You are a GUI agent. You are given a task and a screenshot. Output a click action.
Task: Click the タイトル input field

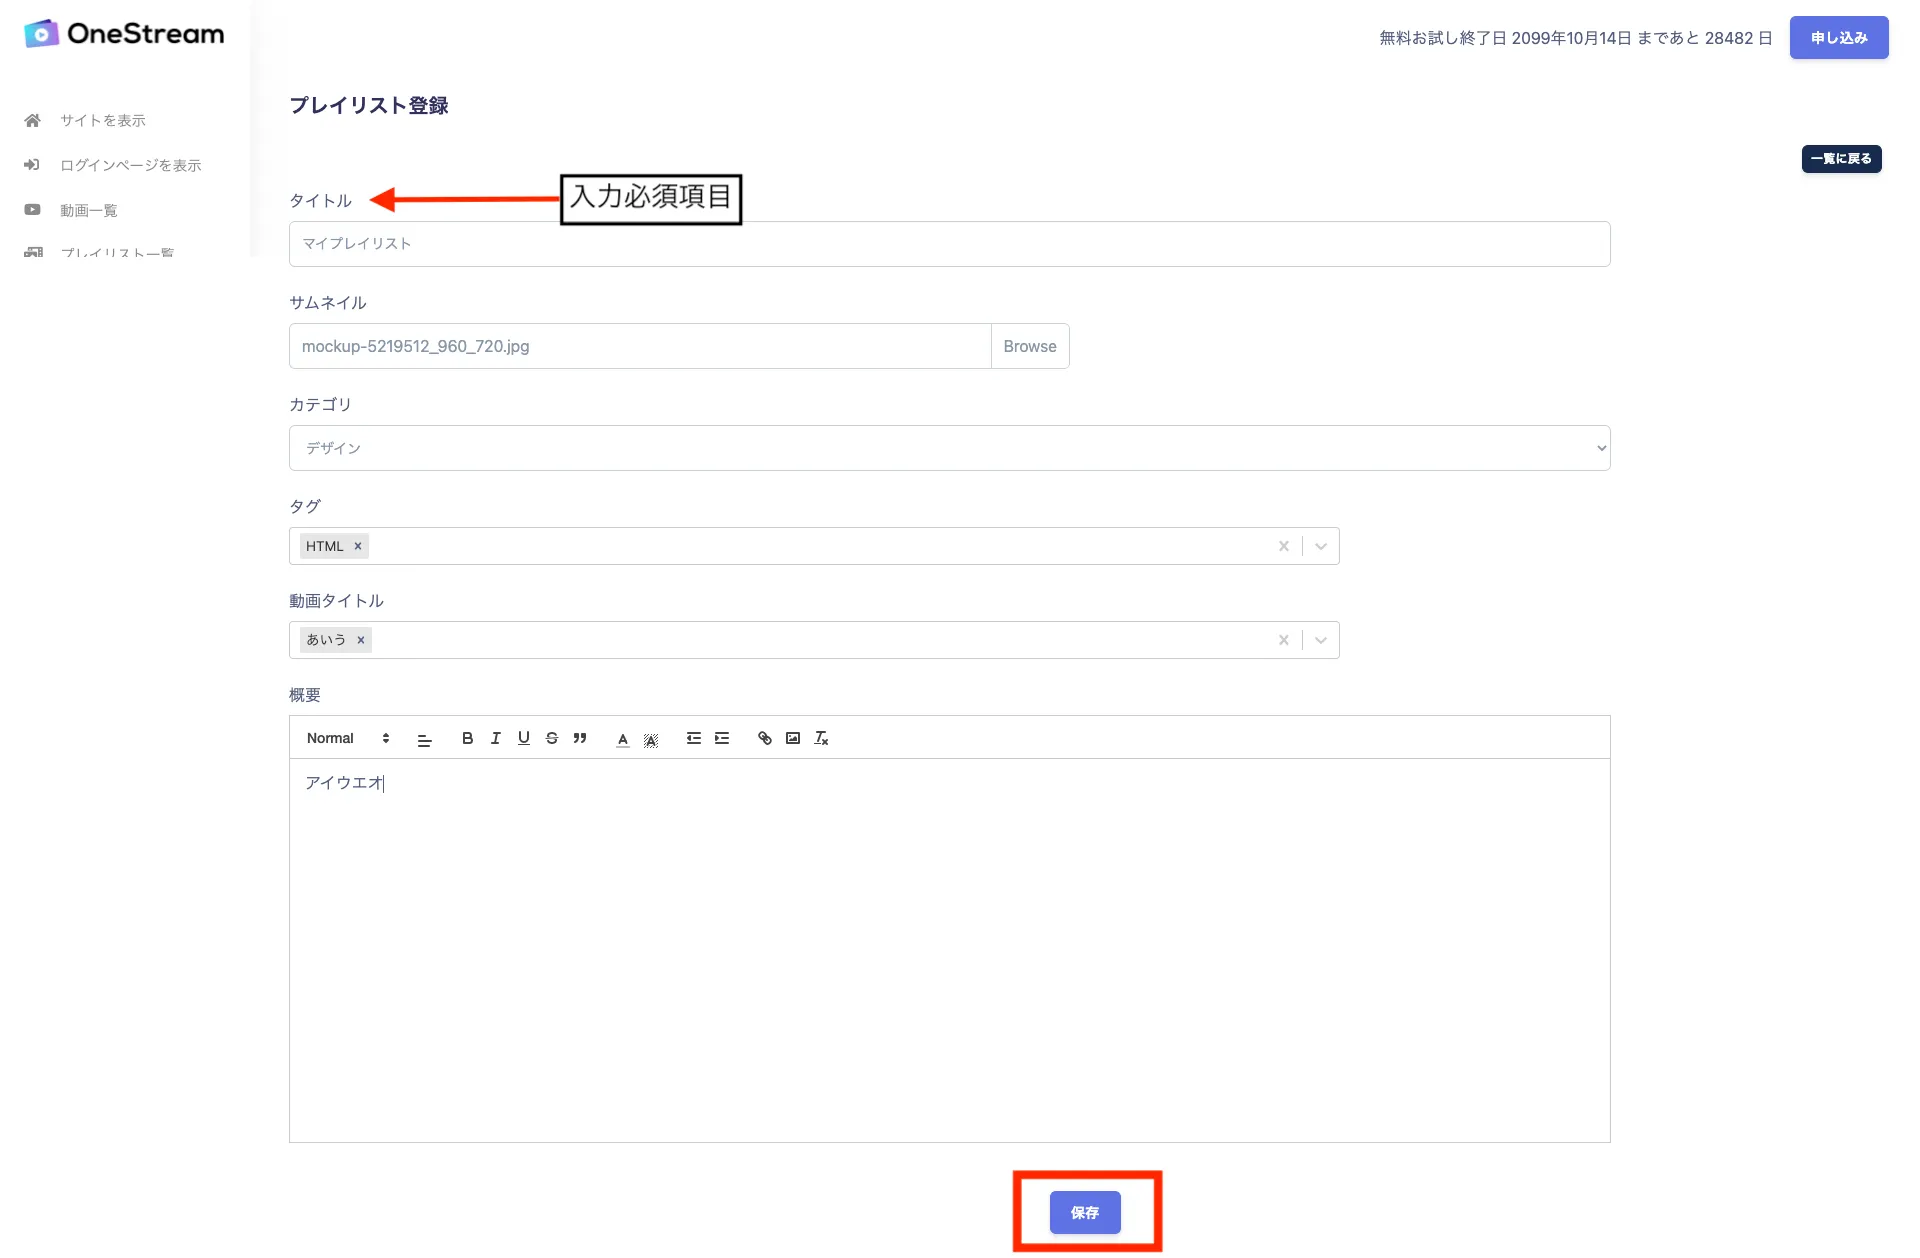(948, 244)
